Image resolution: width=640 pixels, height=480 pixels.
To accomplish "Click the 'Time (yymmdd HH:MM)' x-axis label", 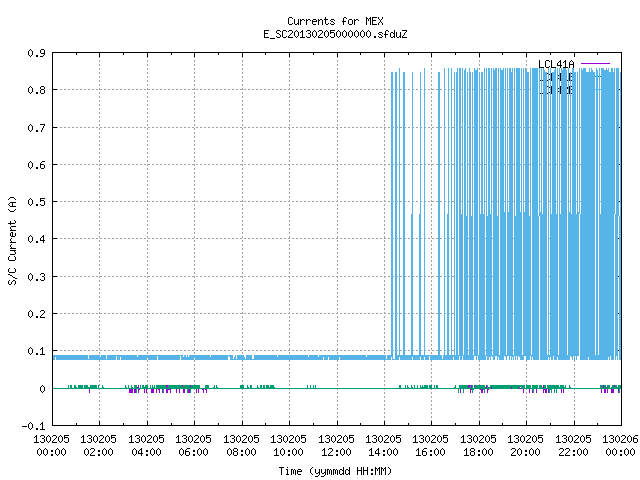I will (x=335, y=471).
